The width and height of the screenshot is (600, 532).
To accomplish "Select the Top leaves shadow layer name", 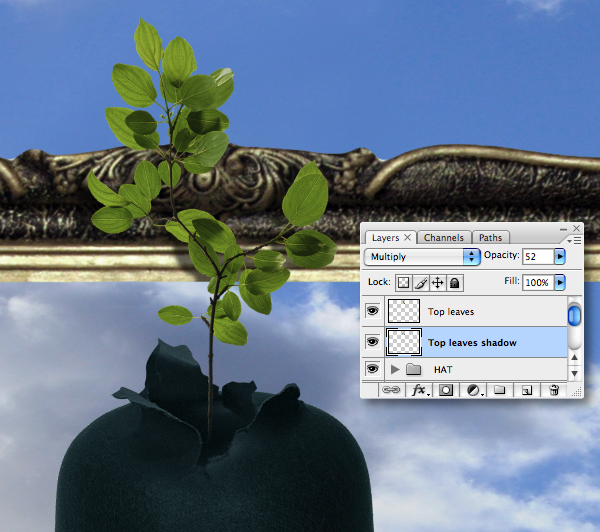I will (472, 343).
